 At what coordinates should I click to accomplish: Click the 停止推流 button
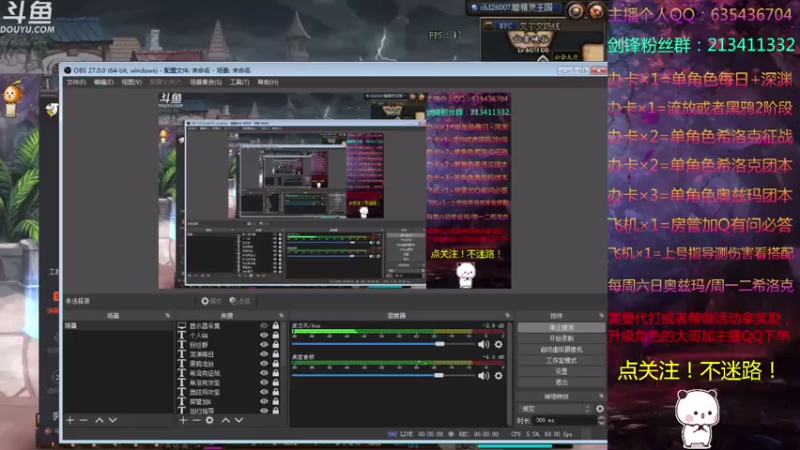coord(561,328)
